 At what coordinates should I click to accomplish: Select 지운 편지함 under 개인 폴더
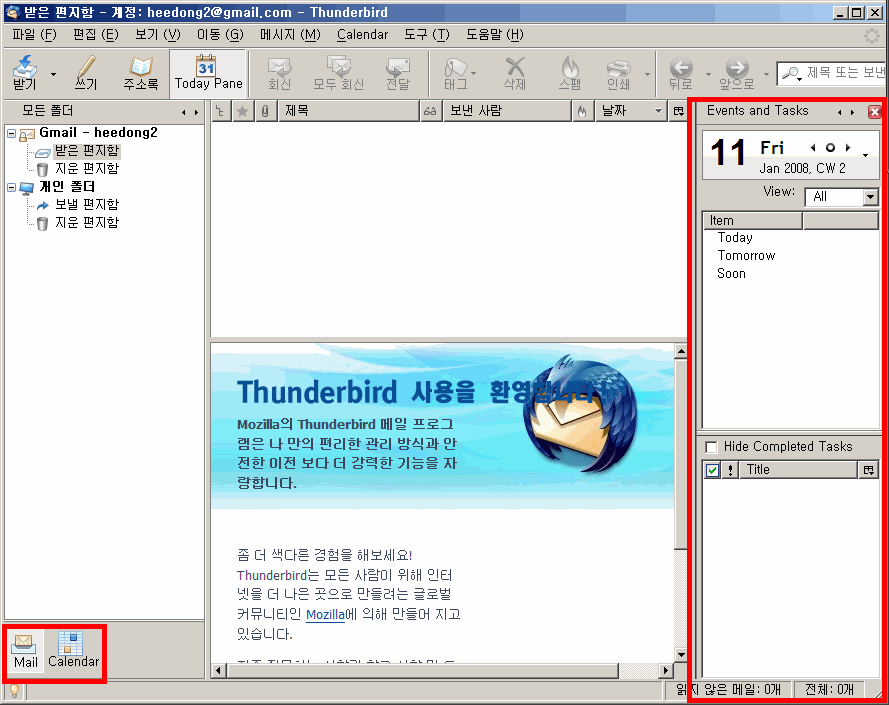pos(87,222)
